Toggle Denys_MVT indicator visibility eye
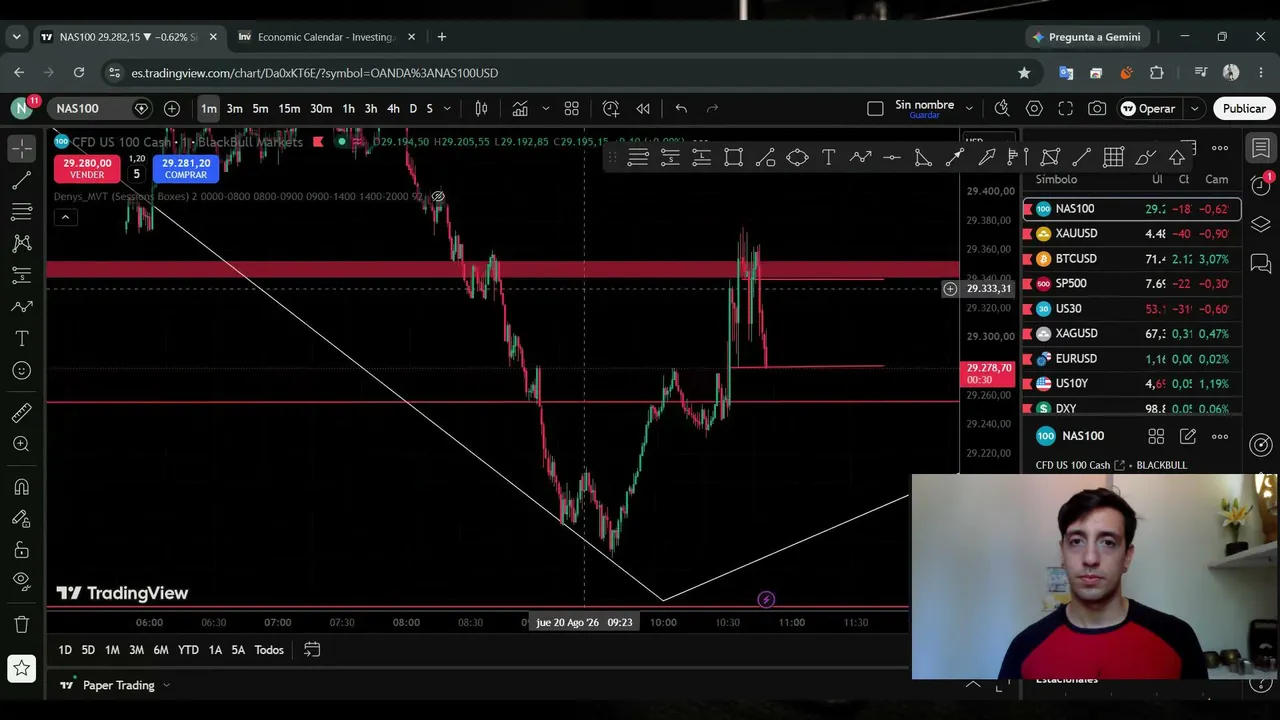1280x720 pixels. coord(438,197)
